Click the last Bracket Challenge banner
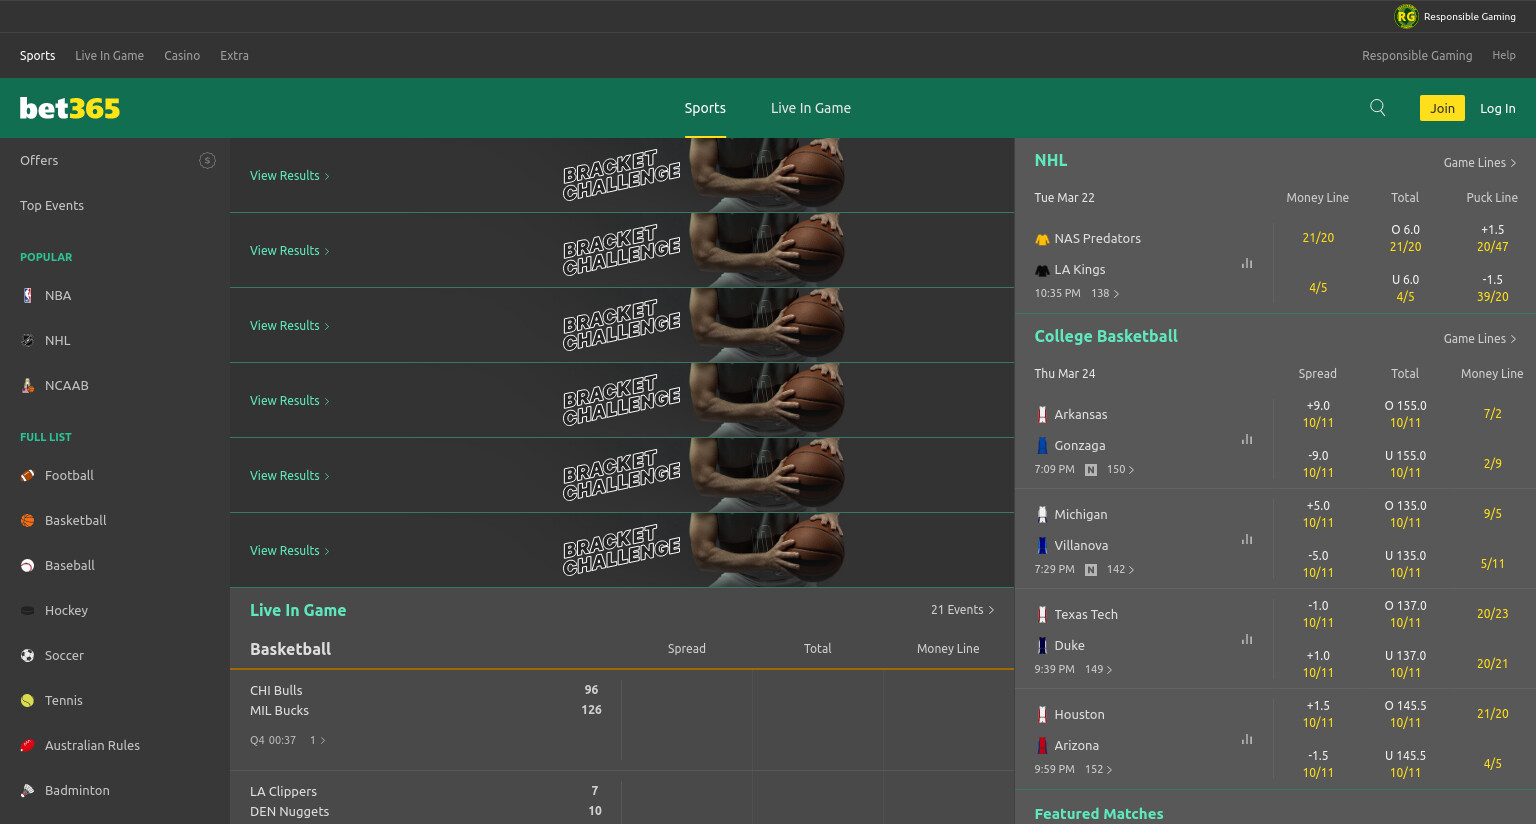1536x824 pixels. pos(622,550)
